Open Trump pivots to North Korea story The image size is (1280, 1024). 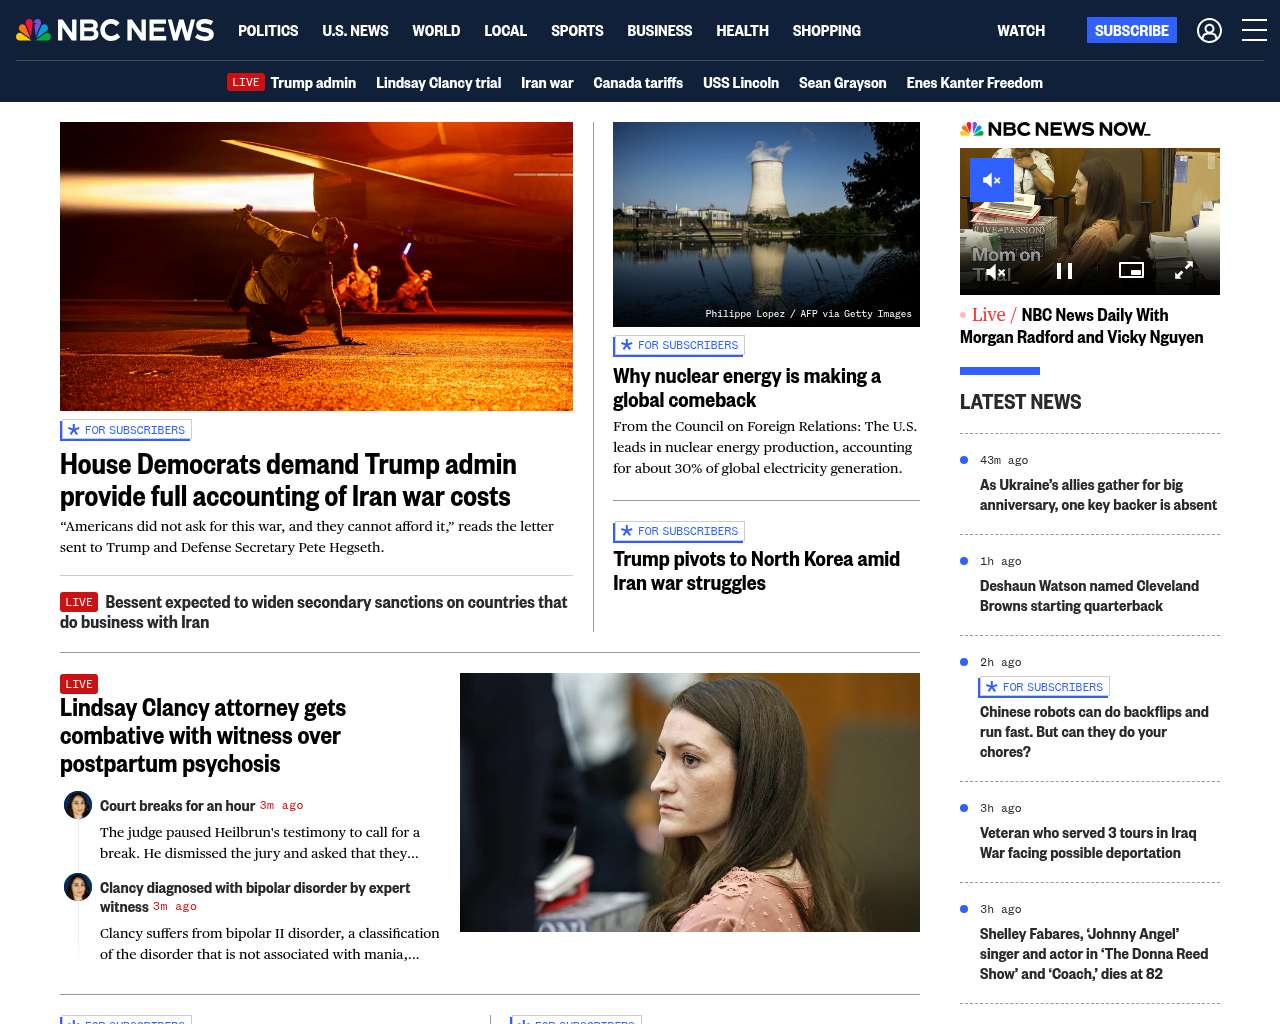756,571
